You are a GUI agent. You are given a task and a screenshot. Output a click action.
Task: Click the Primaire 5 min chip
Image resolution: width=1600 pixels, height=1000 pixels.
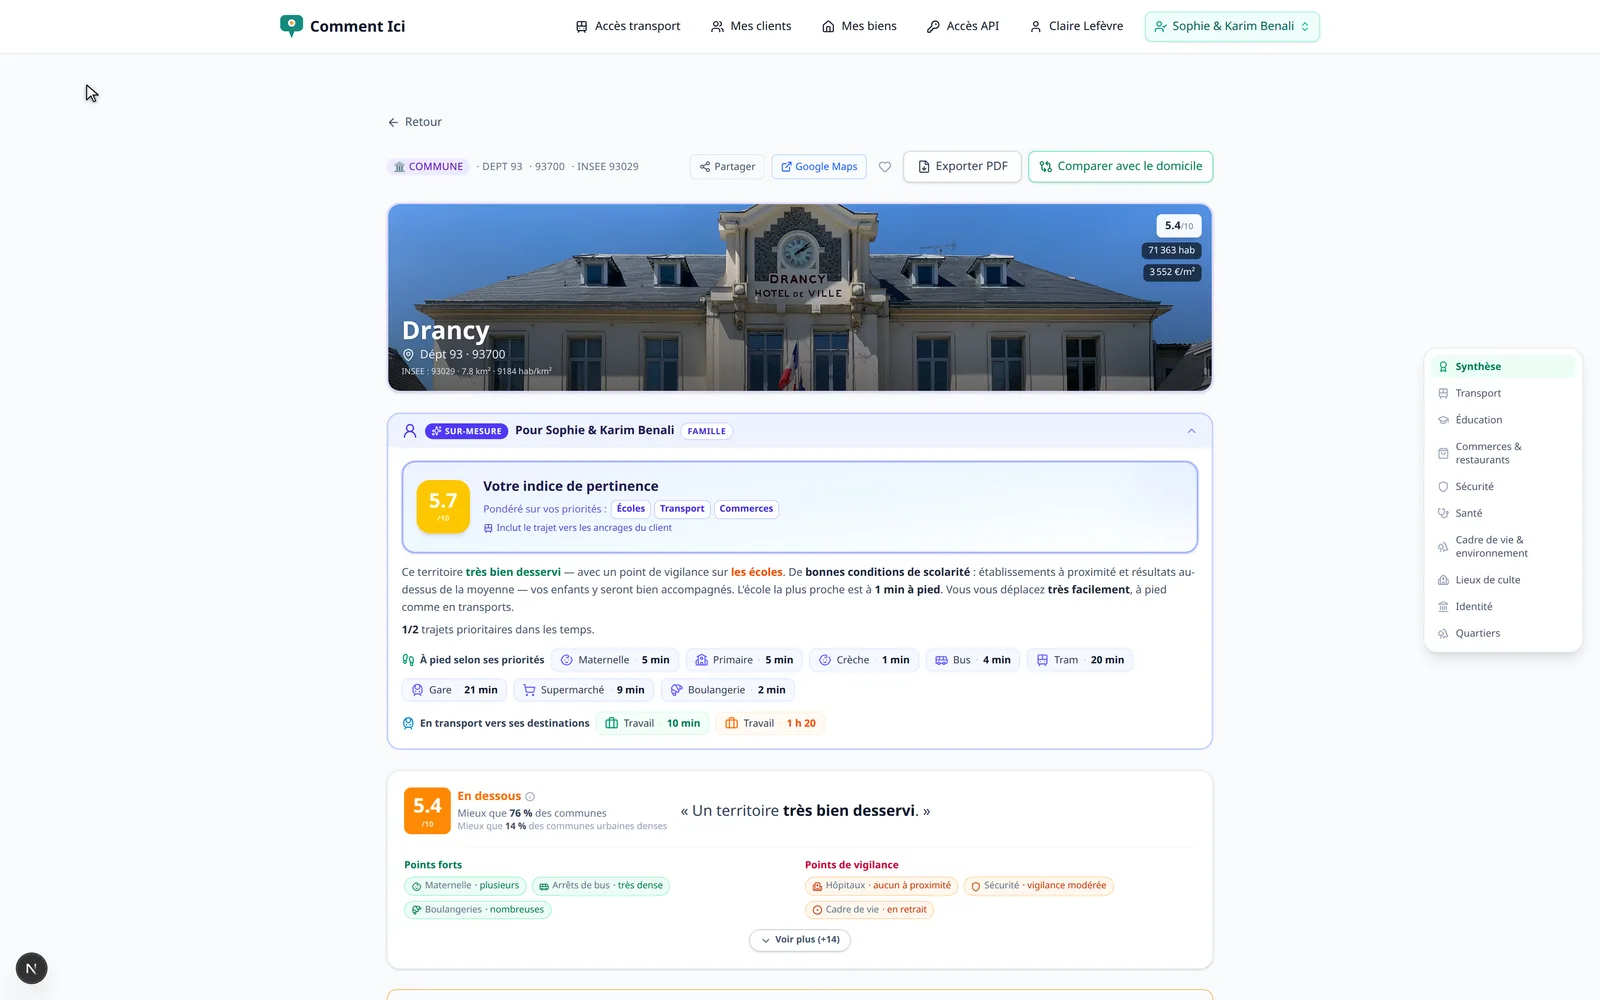[x=744, y=660]
